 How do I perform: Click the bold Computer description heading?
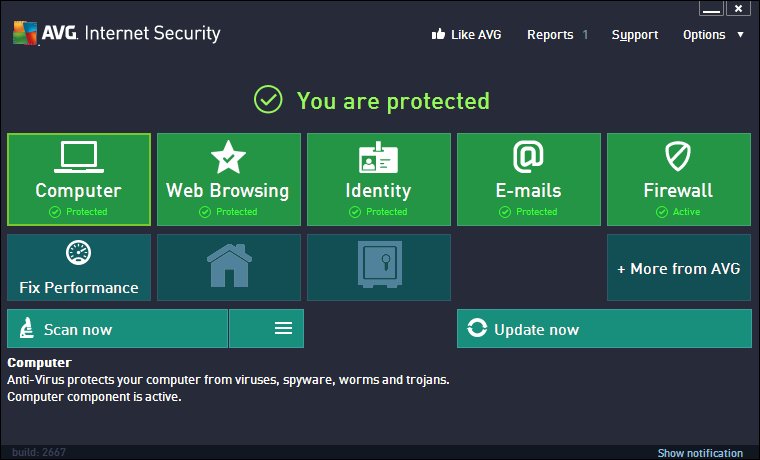tap(39, 363)
